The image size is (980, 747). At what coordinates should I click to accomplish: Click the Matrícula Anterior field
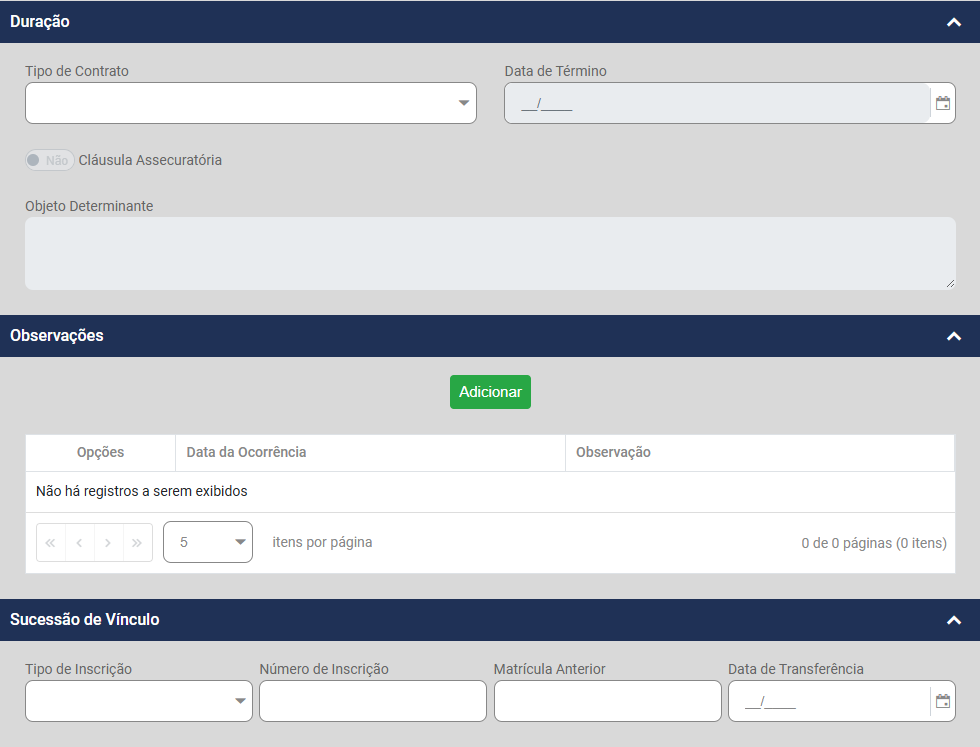[608, 701]
